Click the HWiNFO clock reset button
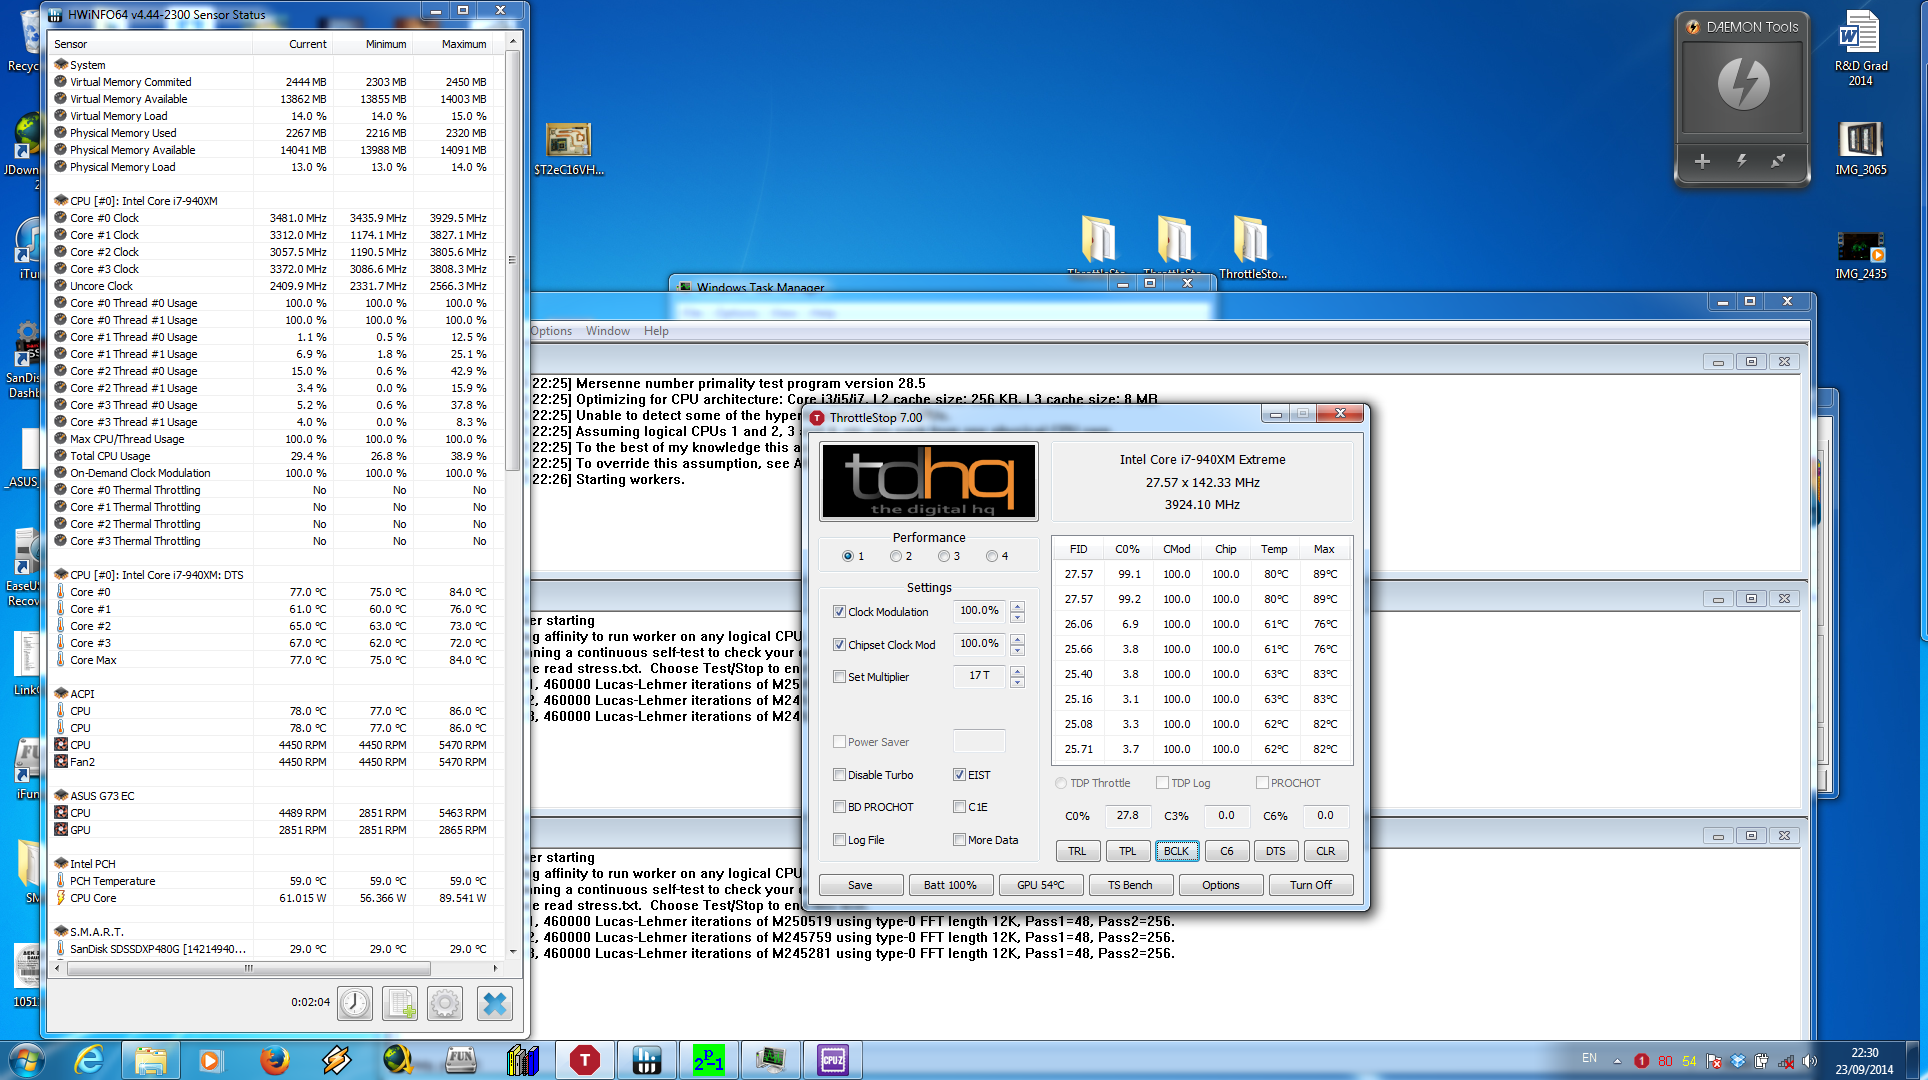 [x=355, y=1003]
